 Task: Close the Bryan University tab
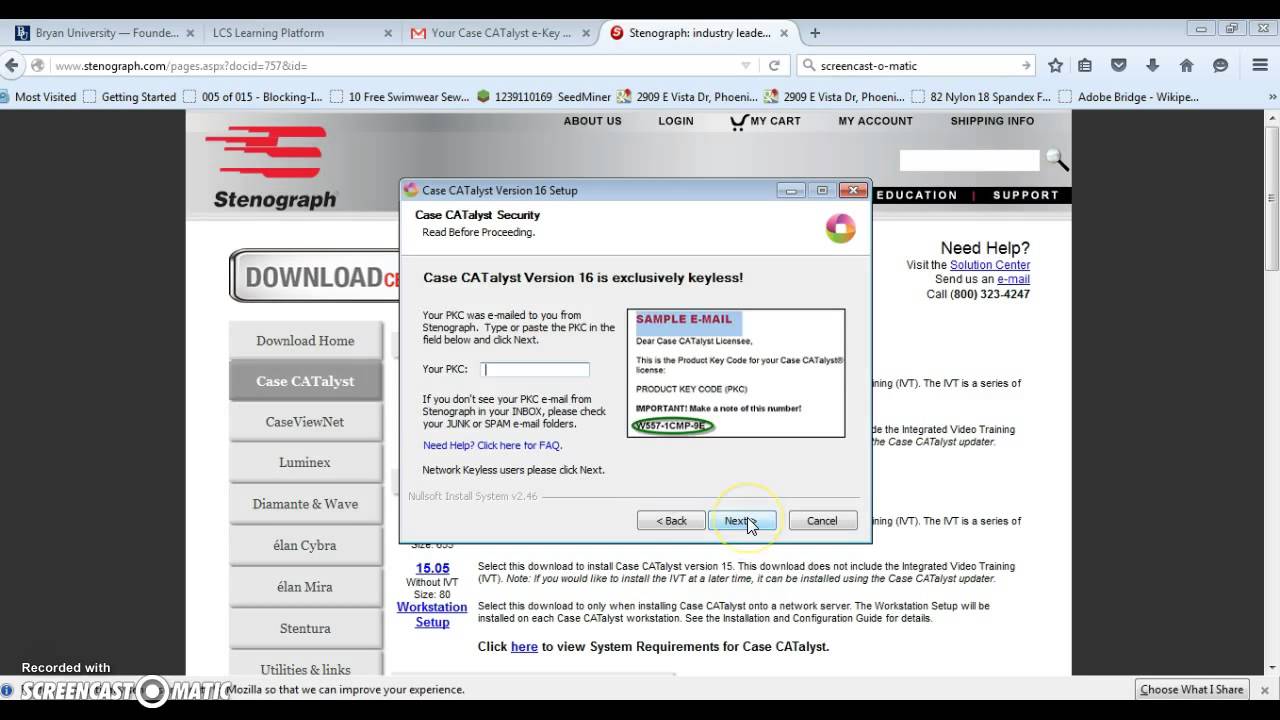pyautogui.click(x=190, y=33)
